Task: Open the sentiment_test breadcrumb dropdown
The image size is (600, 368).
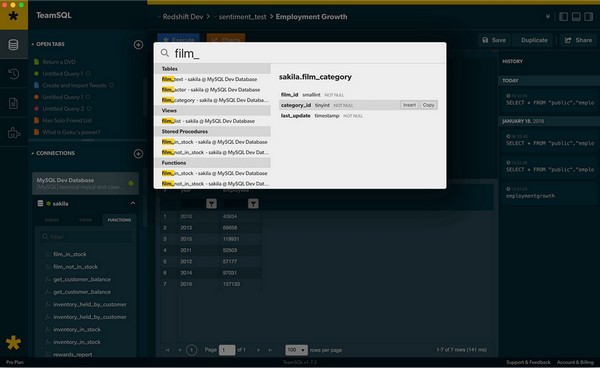Action: [x=241, y=17]
